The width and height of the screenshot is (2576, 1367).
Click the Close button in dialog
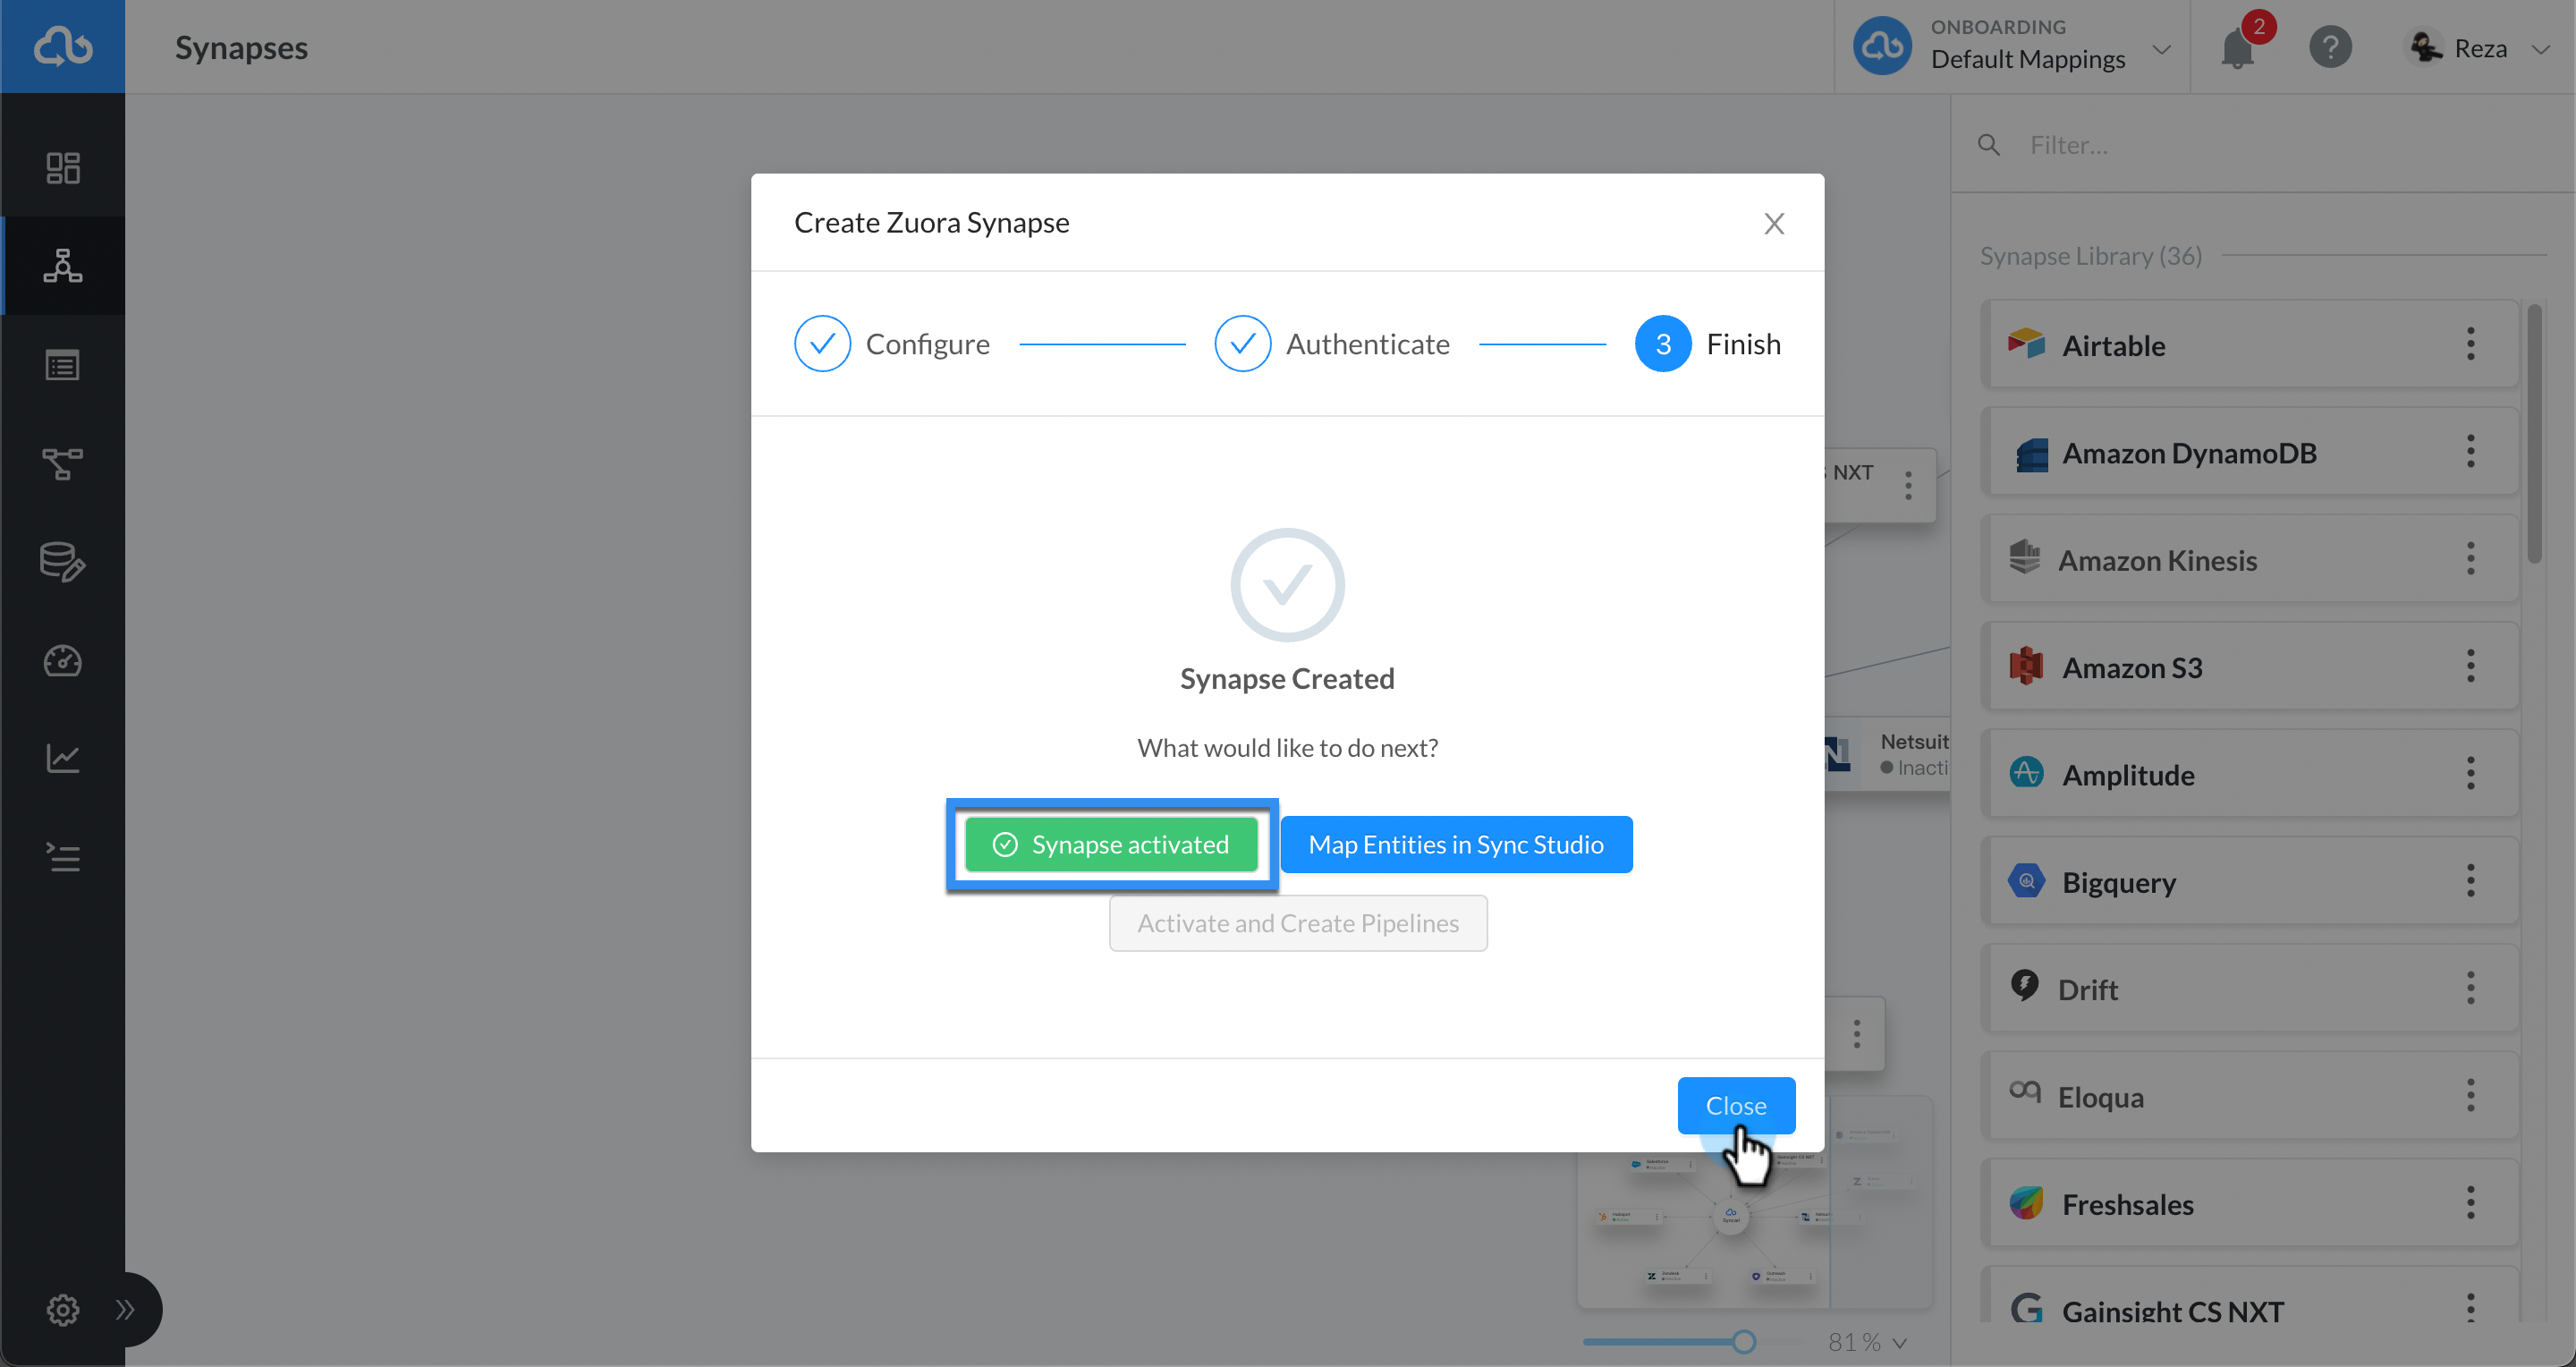tap(1736, 1106)
